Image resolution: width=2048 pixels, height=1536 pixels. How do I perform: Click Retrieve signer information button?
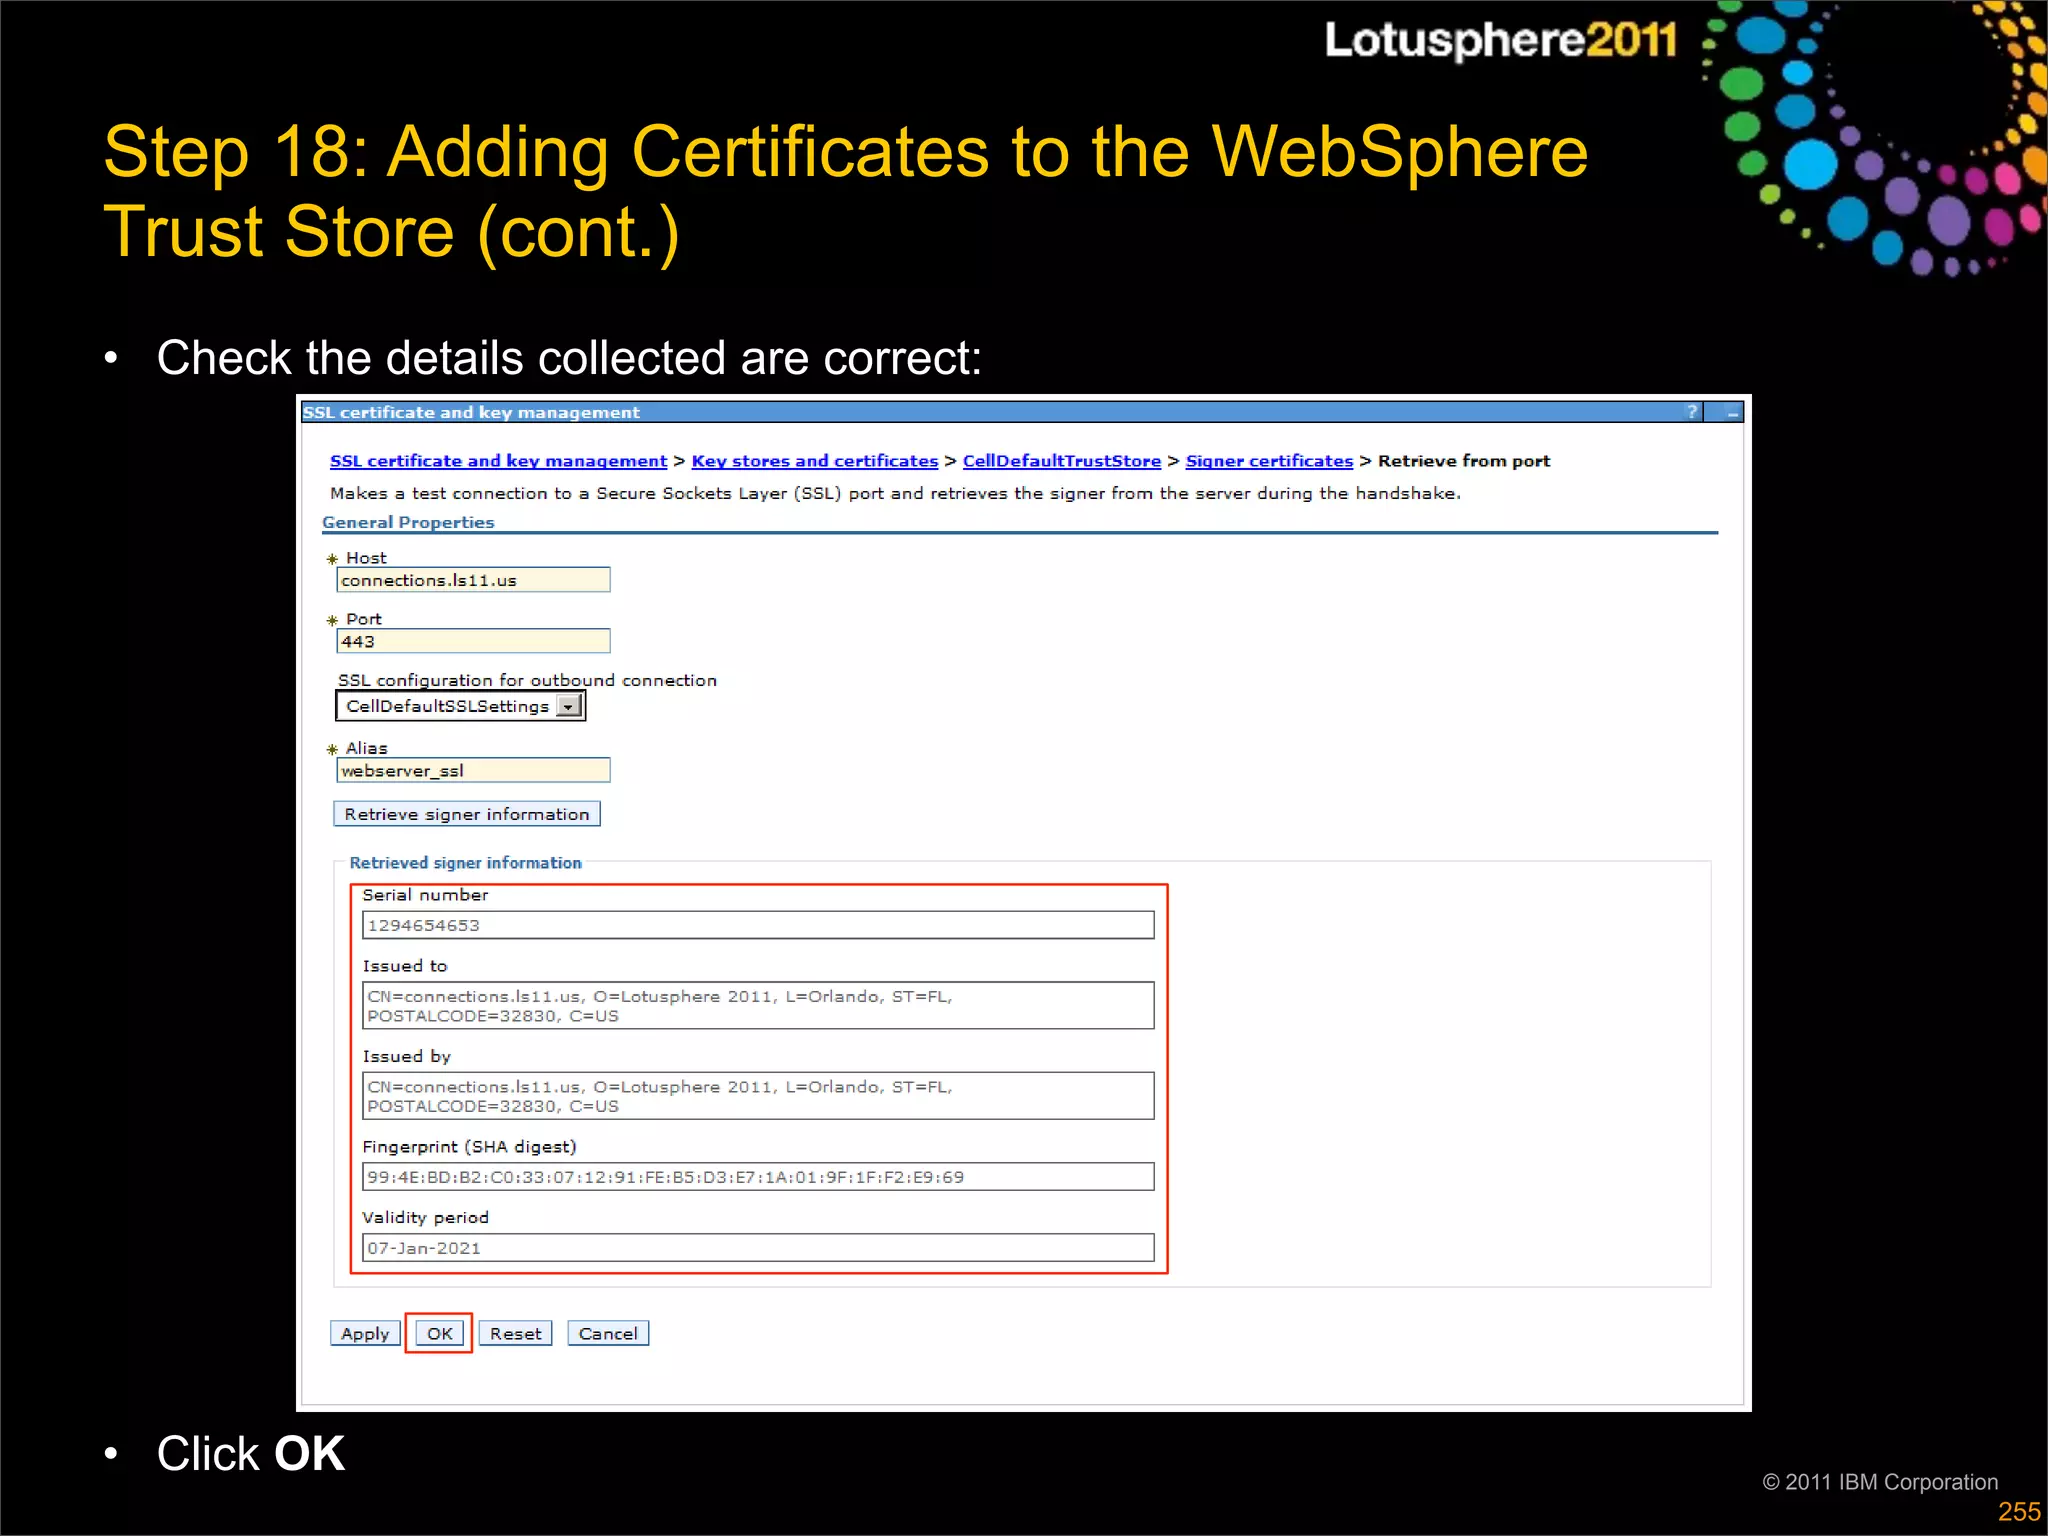pyautogui.click(x=467, y=814)
